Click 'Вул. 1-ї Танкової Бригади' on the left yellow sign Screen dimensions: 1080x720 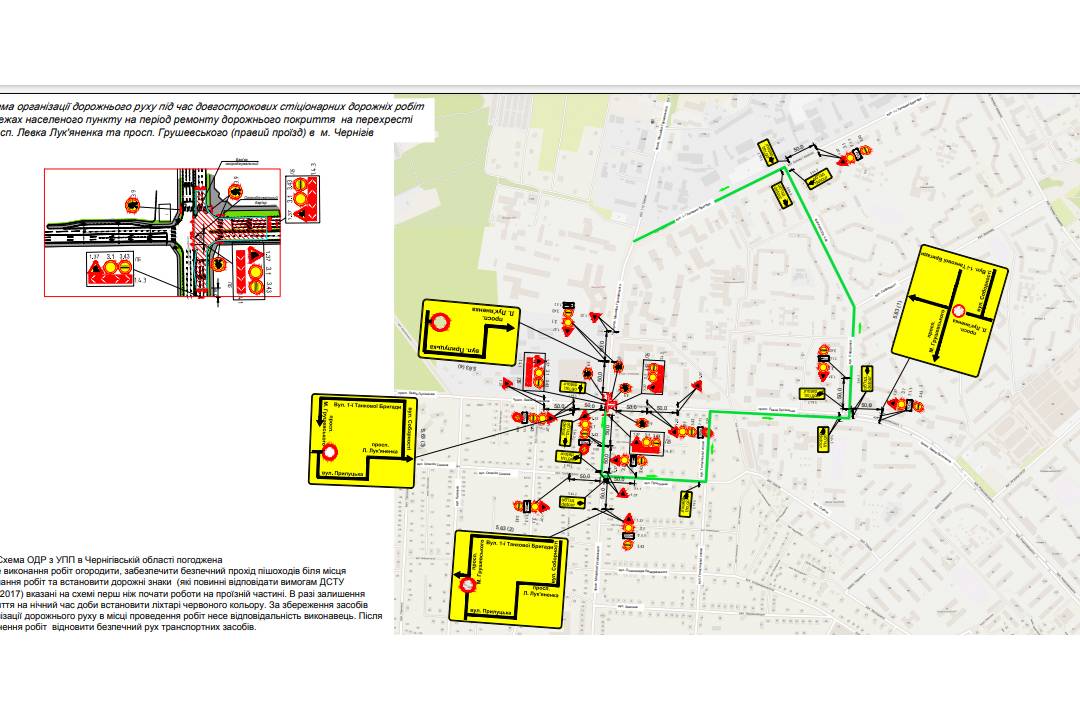click(x=366, y=406)
